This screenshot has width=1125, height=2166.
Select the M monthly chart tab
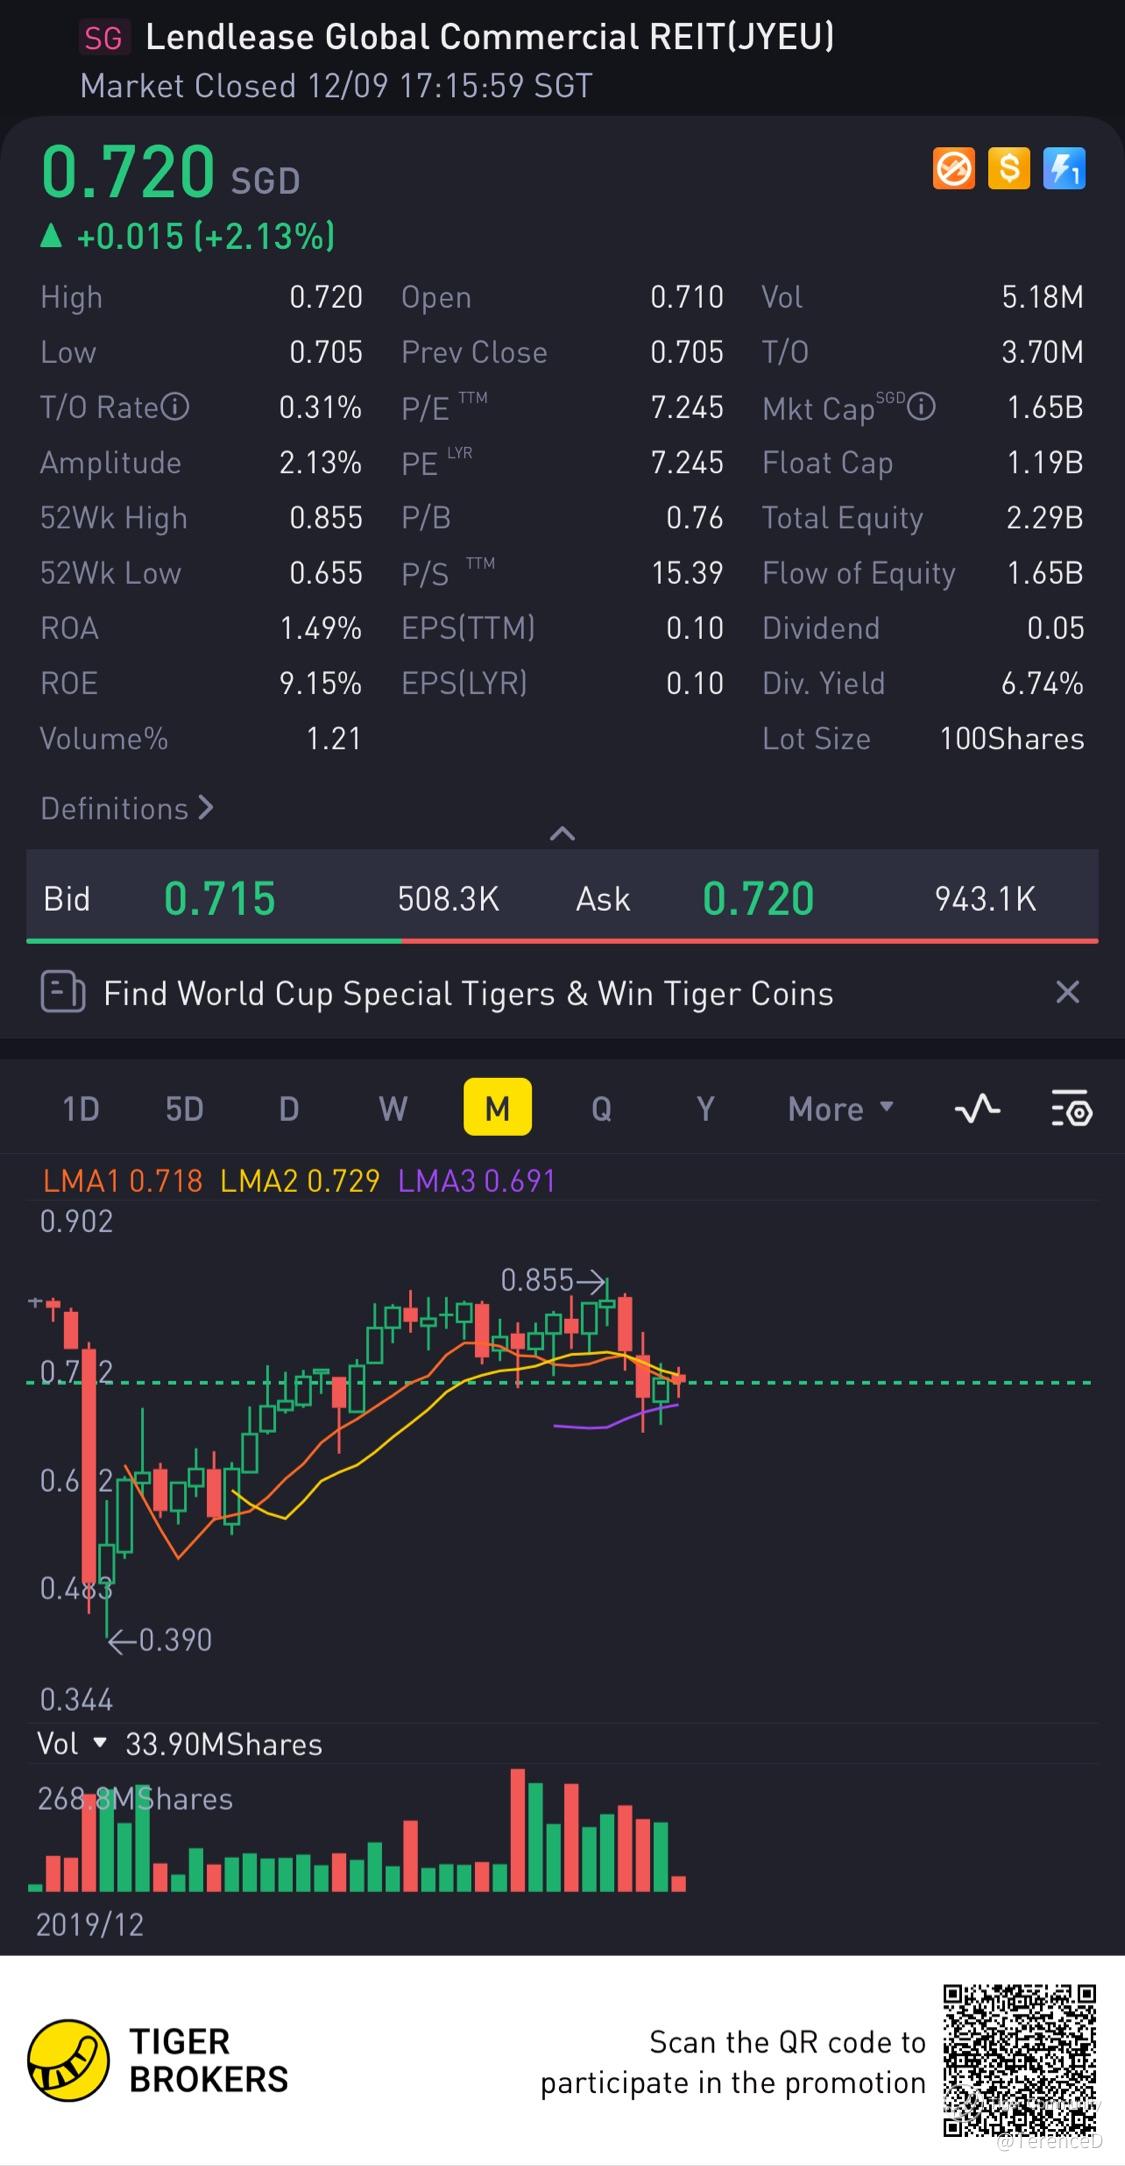(497, 1108)
